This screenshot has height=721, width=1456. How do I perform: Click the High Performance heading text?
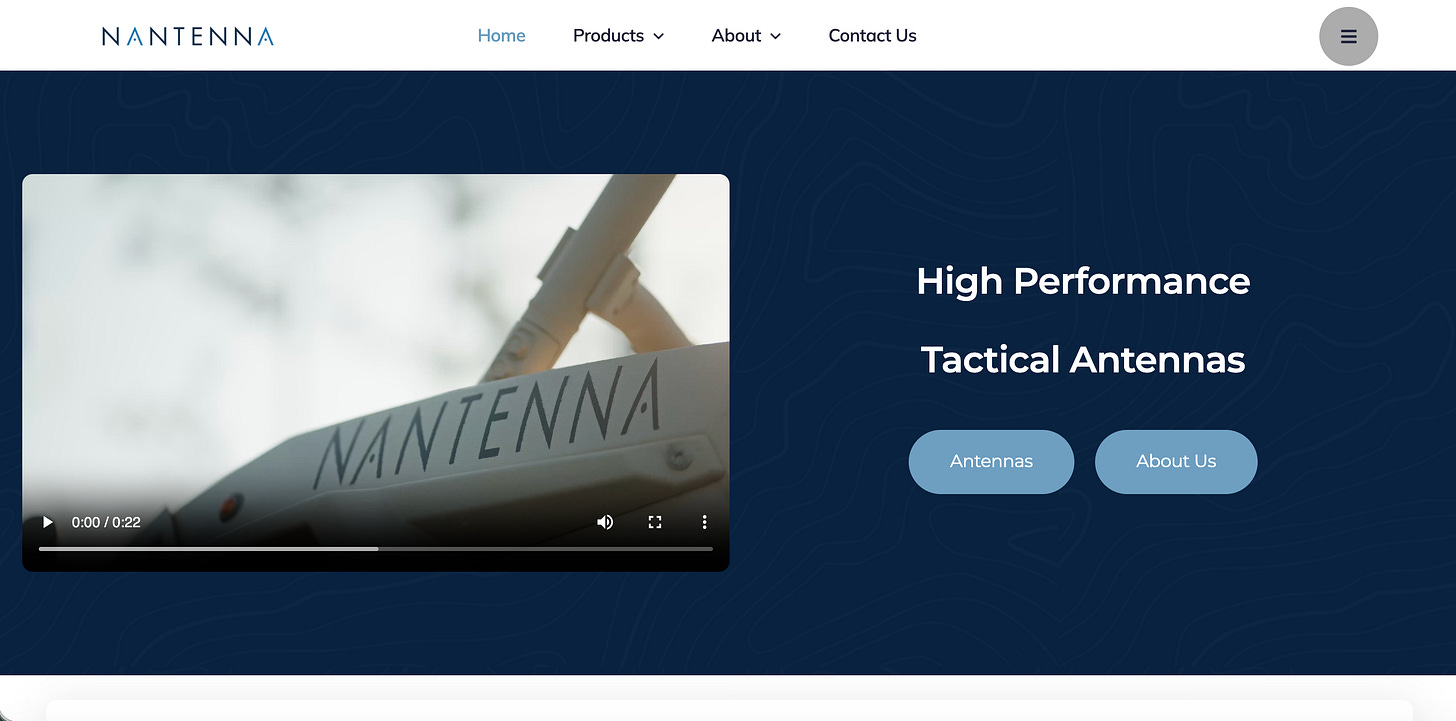(x=1083, y=281)
